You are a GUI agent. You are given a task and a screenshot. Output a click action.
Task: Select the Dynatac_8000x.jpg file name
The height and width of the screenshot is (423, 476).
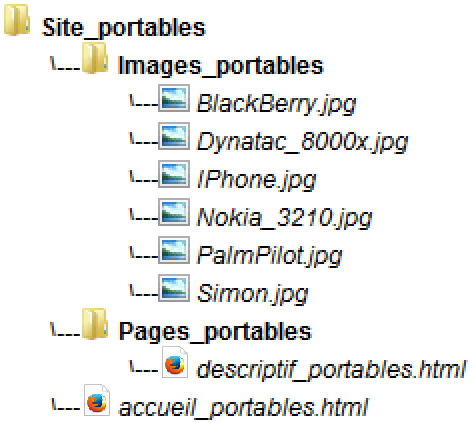pyautogui.click(x=303, y=142)
